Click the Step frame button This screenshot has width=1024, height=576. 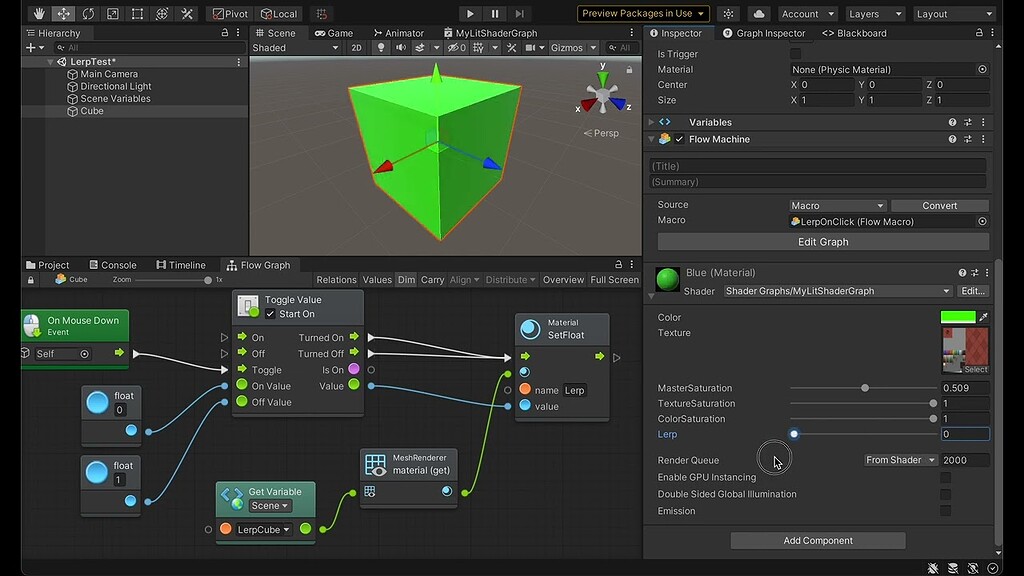click(x=520, y=14)
